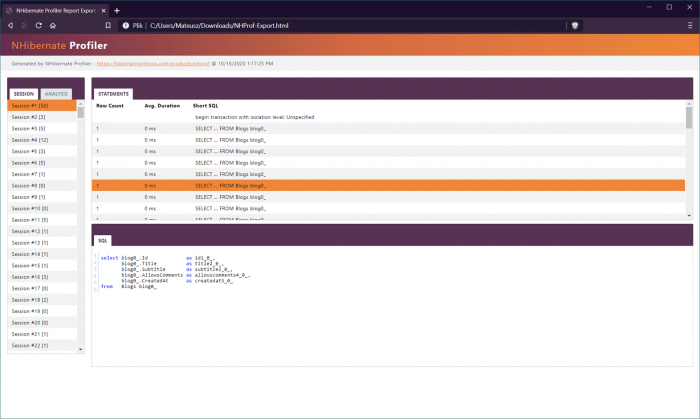
Task: Select Session #22 [1]
Action: 42,345
